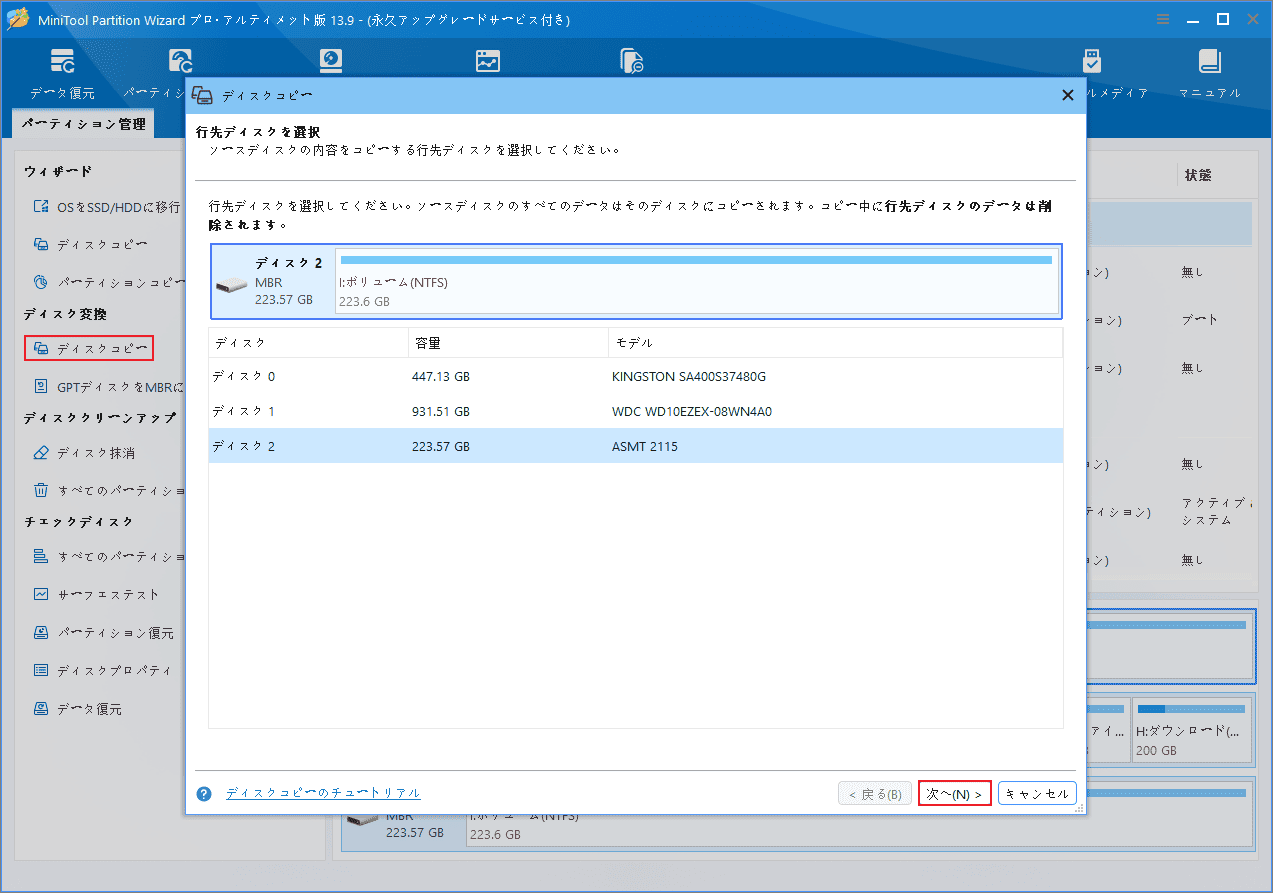This screenshot has height=893, width=1273.
Task: Click the パーティション復元 sidebar icon
Action: pyautogui.click(x=41, y=633)
